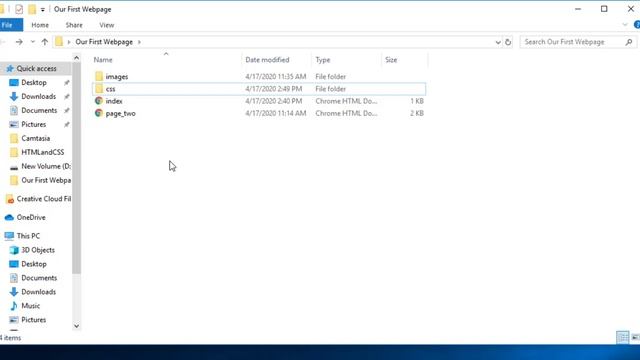Click the 1 KB size of index
The image size is (640, 360).
point(417,101)
